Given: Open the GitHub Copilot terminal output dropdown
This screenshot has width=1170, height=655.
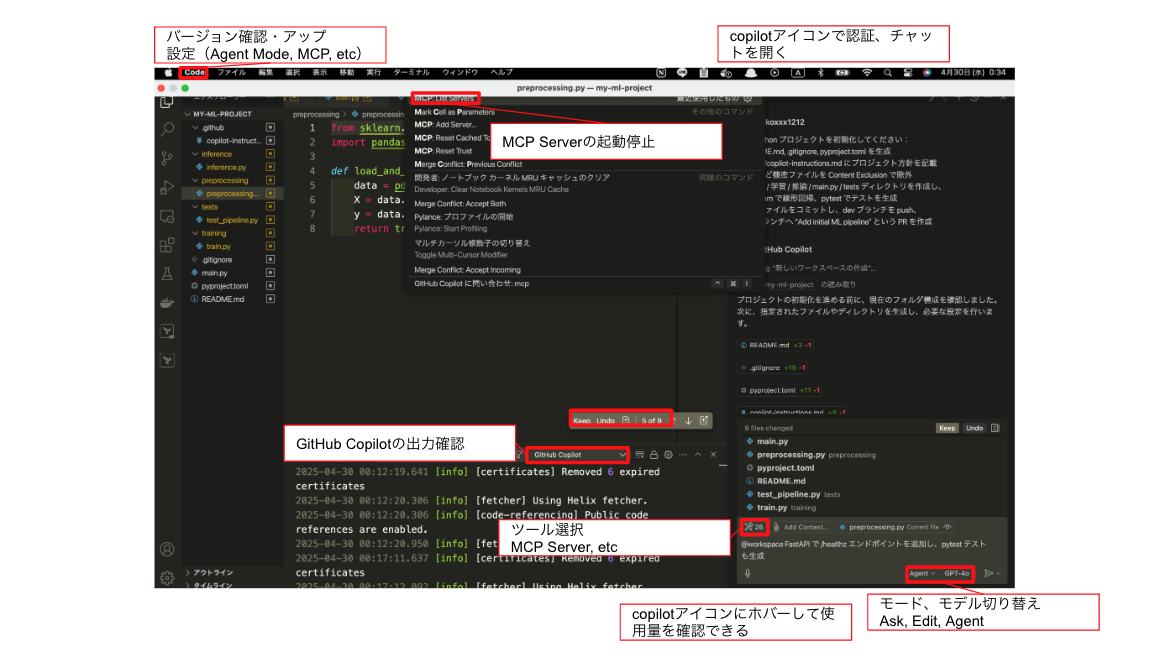Looking at the screenshot, I should (x=580, y=454).
